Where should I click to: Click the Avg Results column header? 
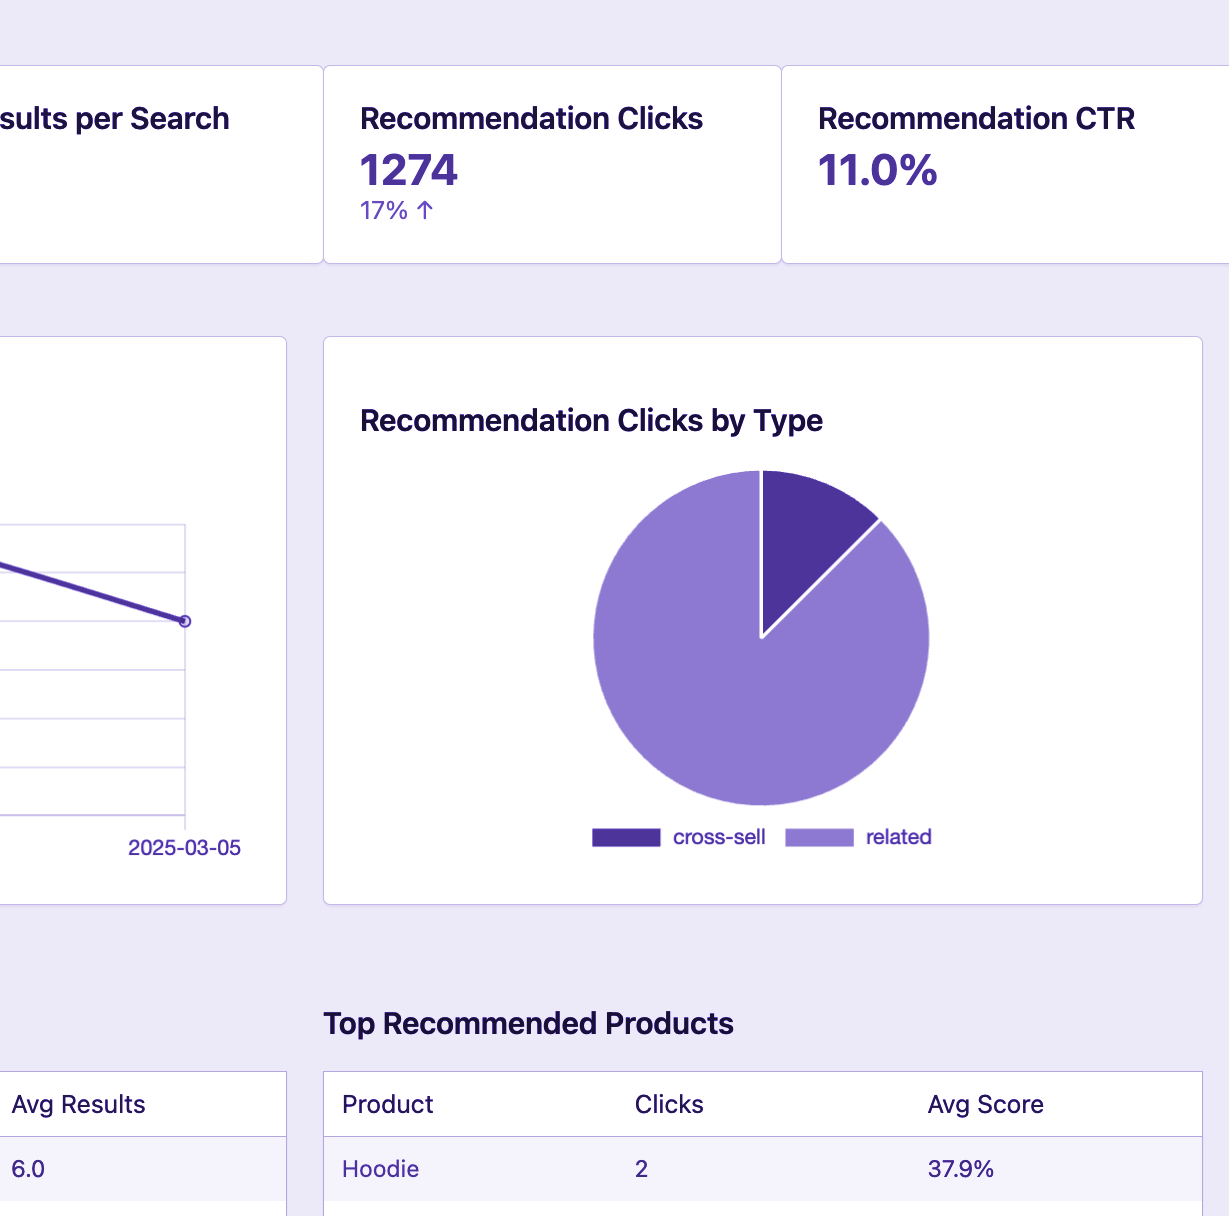point(78,1104)
